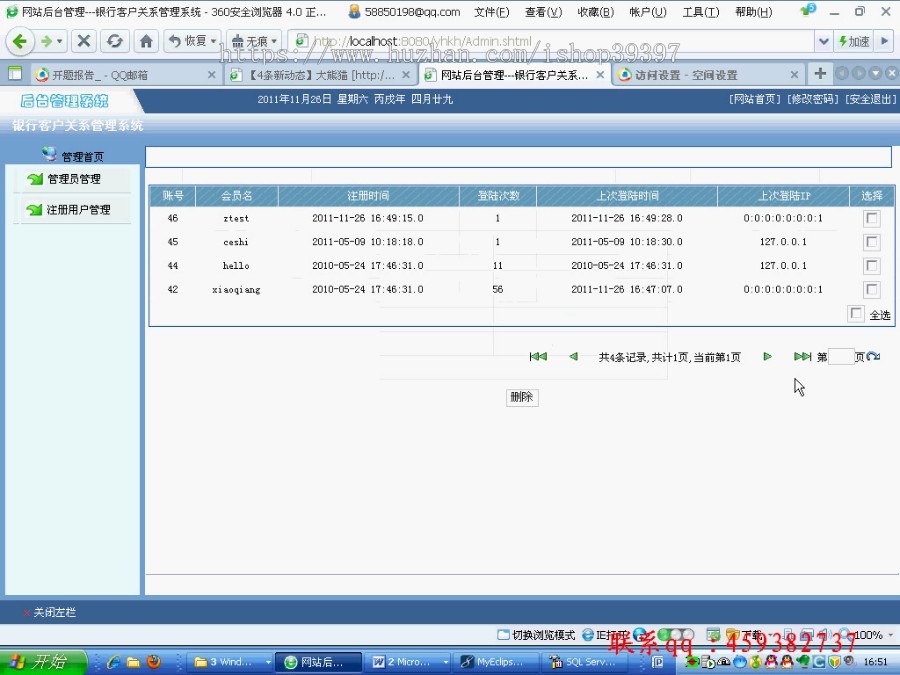The height and width of the screenshot is (675, 900).
Task: Click the browser back arrow button
Action: [x=20, y=41]
